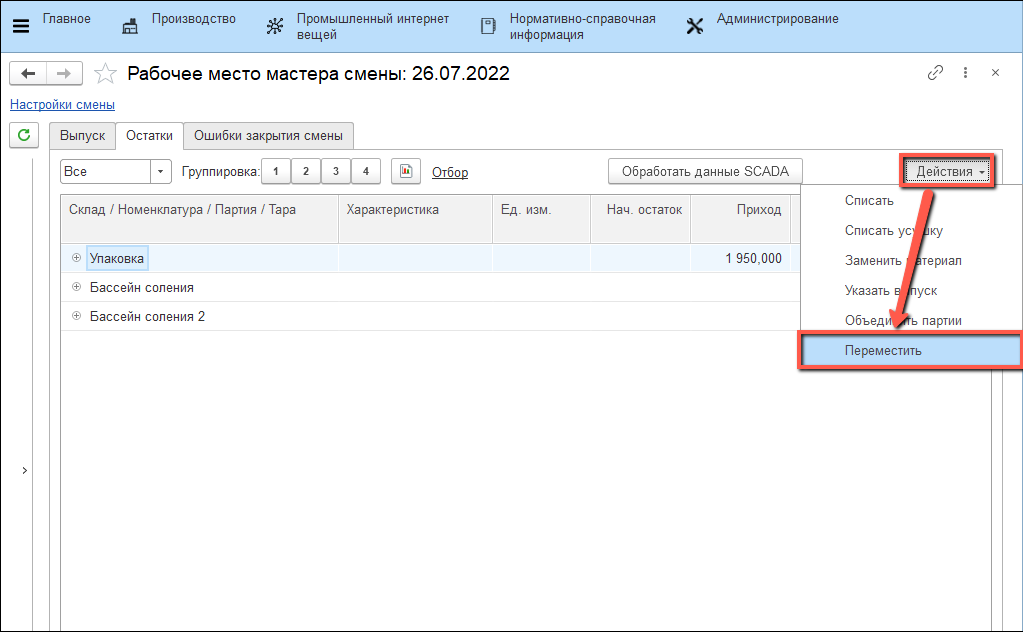Copy link using the chain icon
The height and width of the screenshot is (632, 1023).
(x=935, y=73)
